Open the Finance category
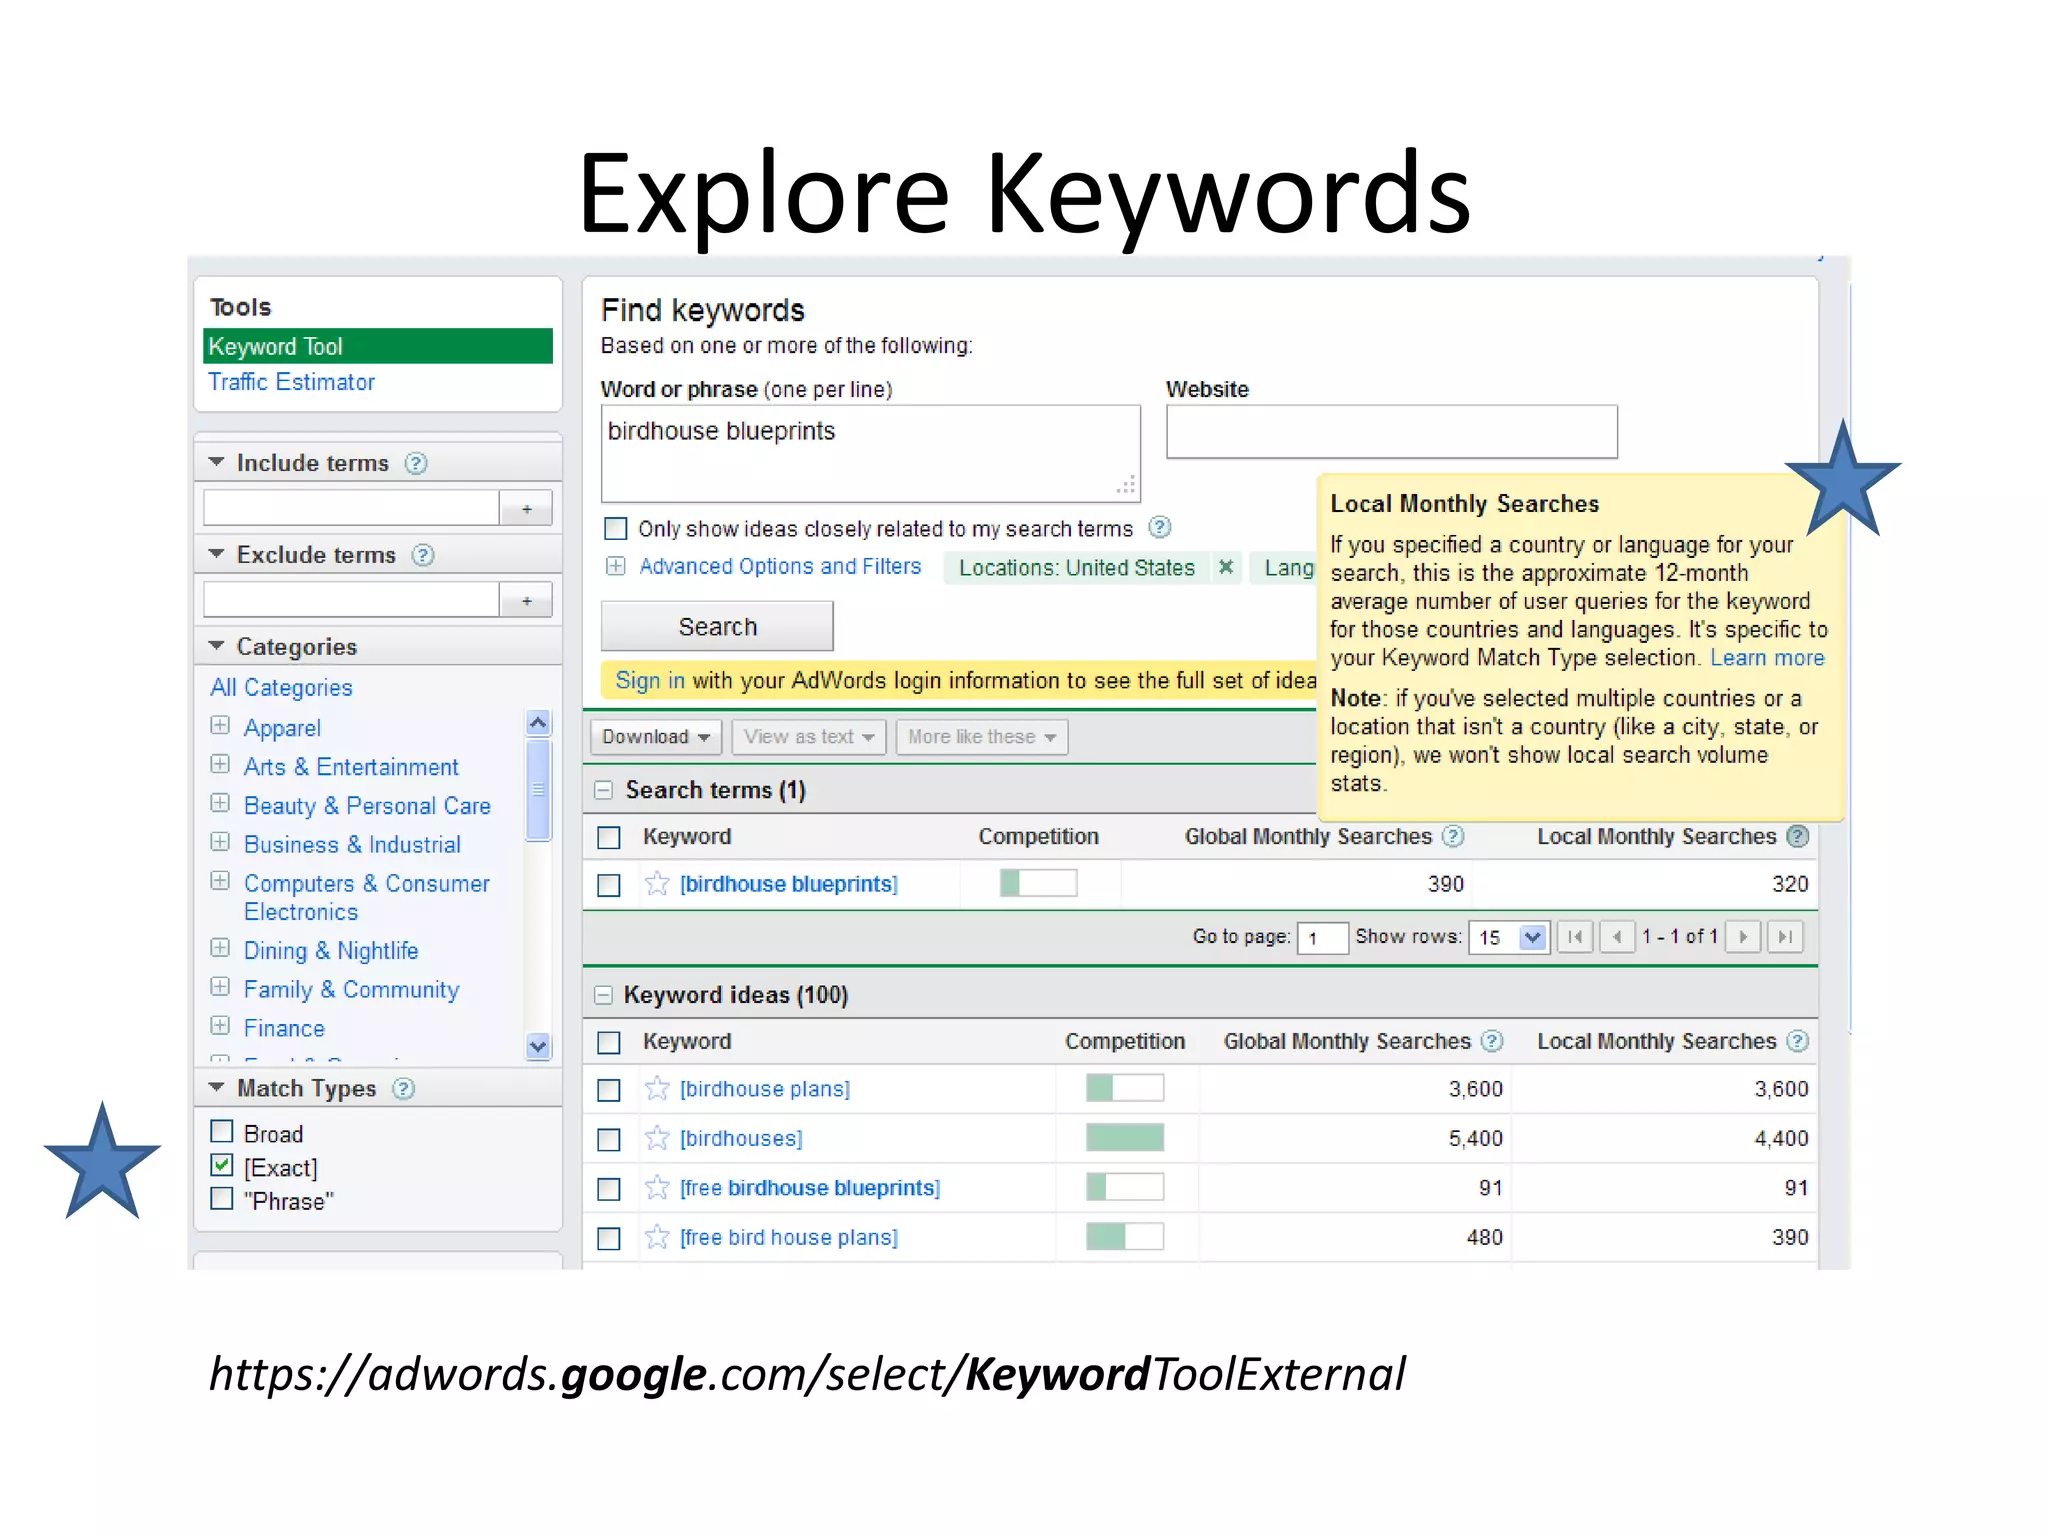Screen dimensions: 2048x1536 (284, 1029)
